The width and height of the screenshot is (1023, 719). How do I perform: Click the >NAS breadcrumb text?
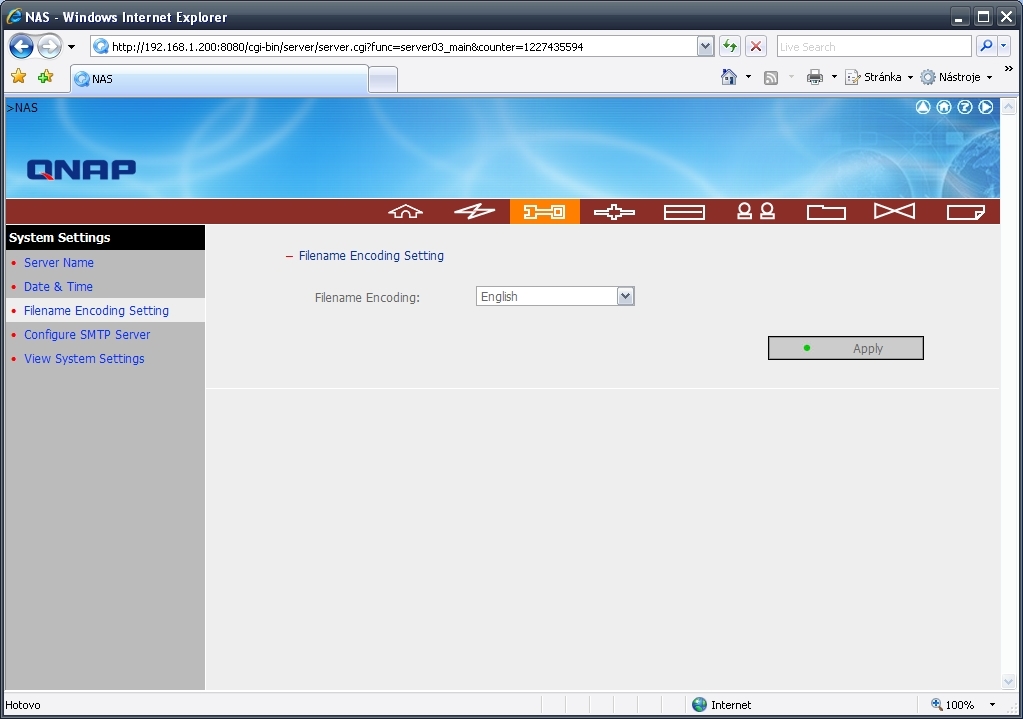click(22, 108)
